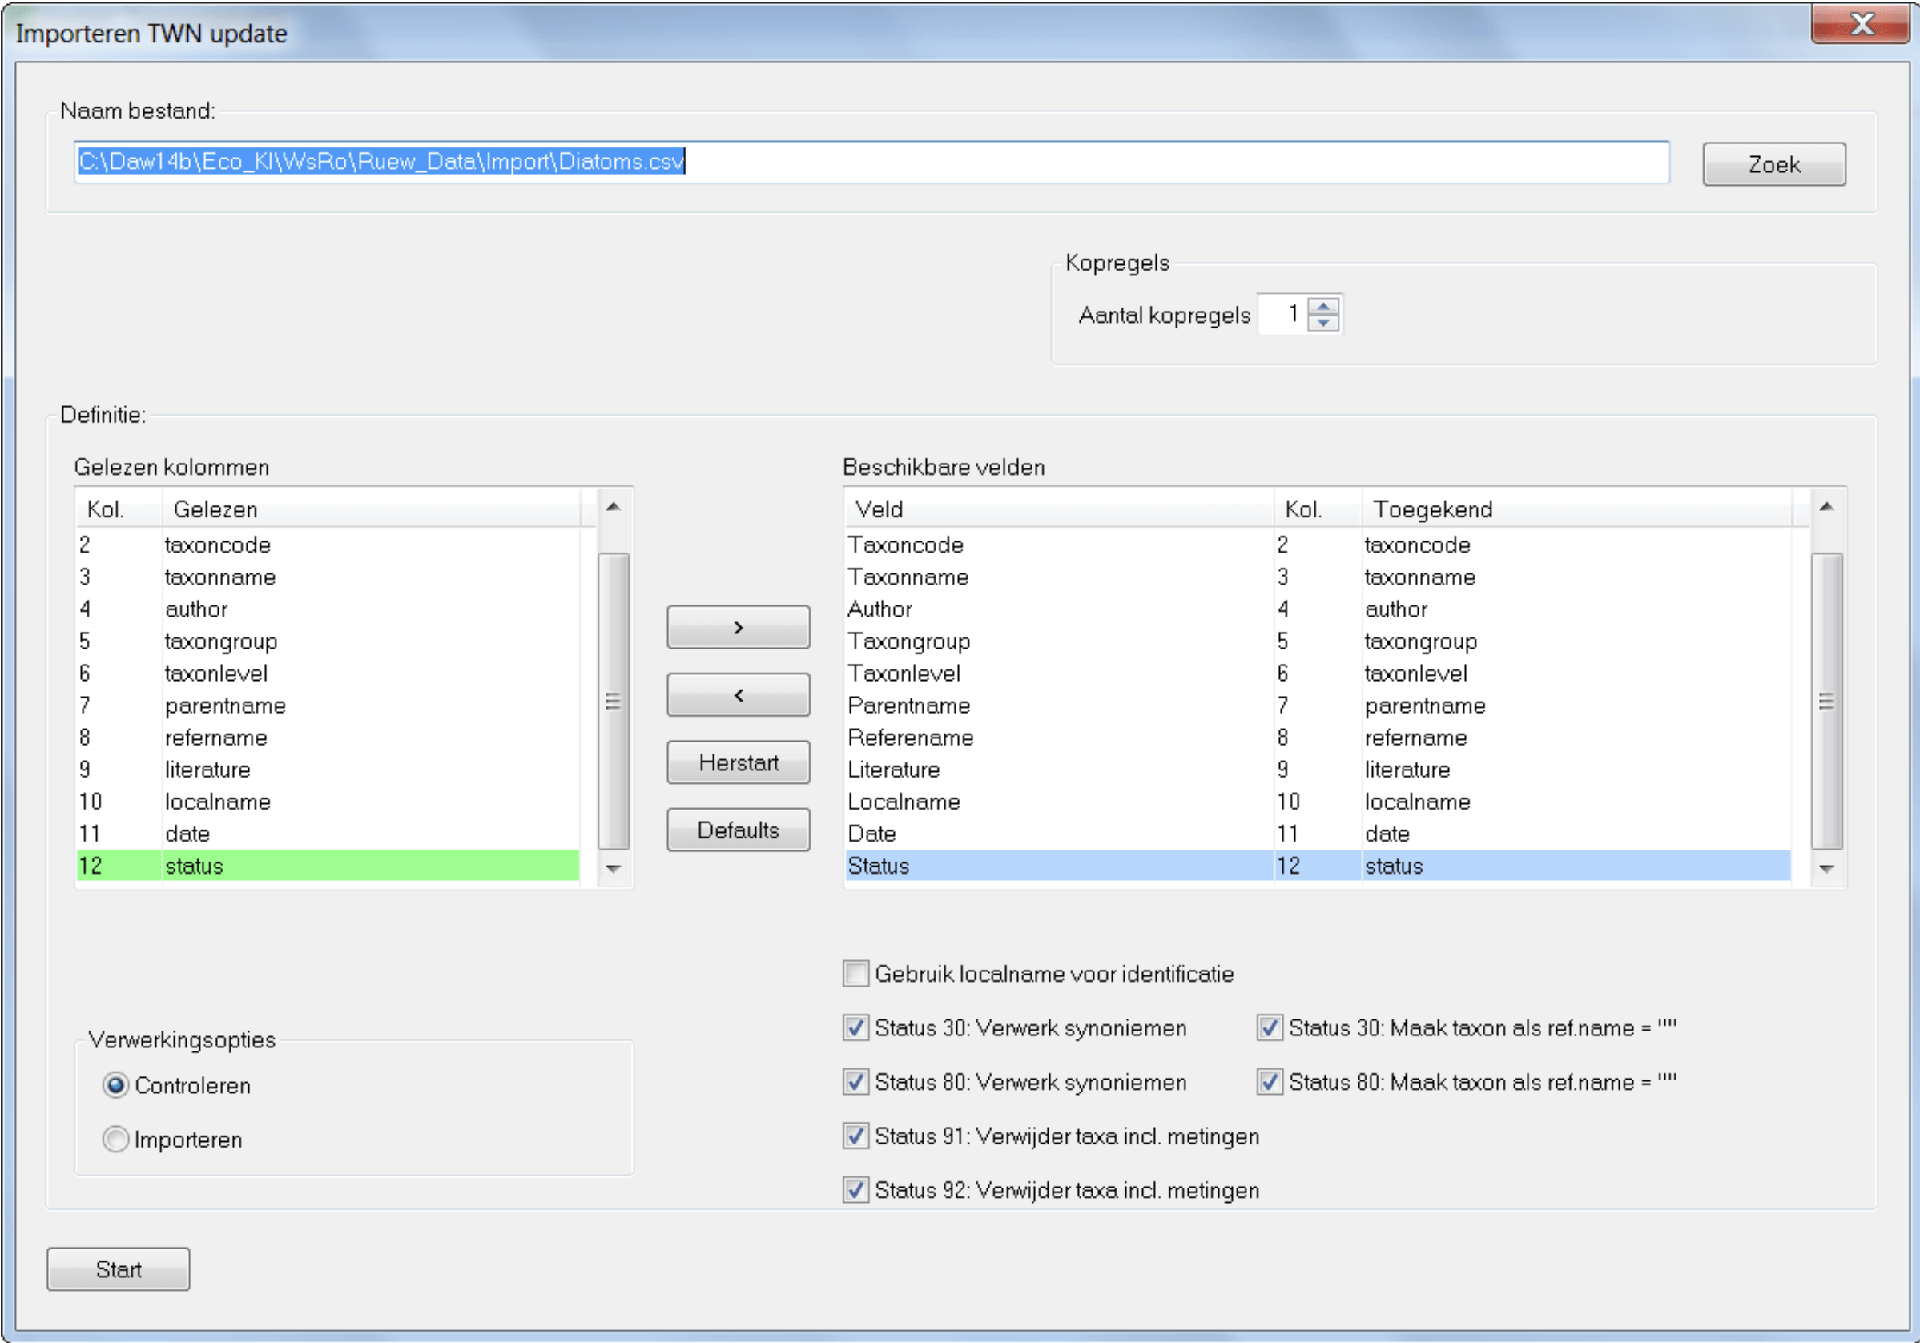Select Taxonlevel field in Beschikbare velden

1318,673
